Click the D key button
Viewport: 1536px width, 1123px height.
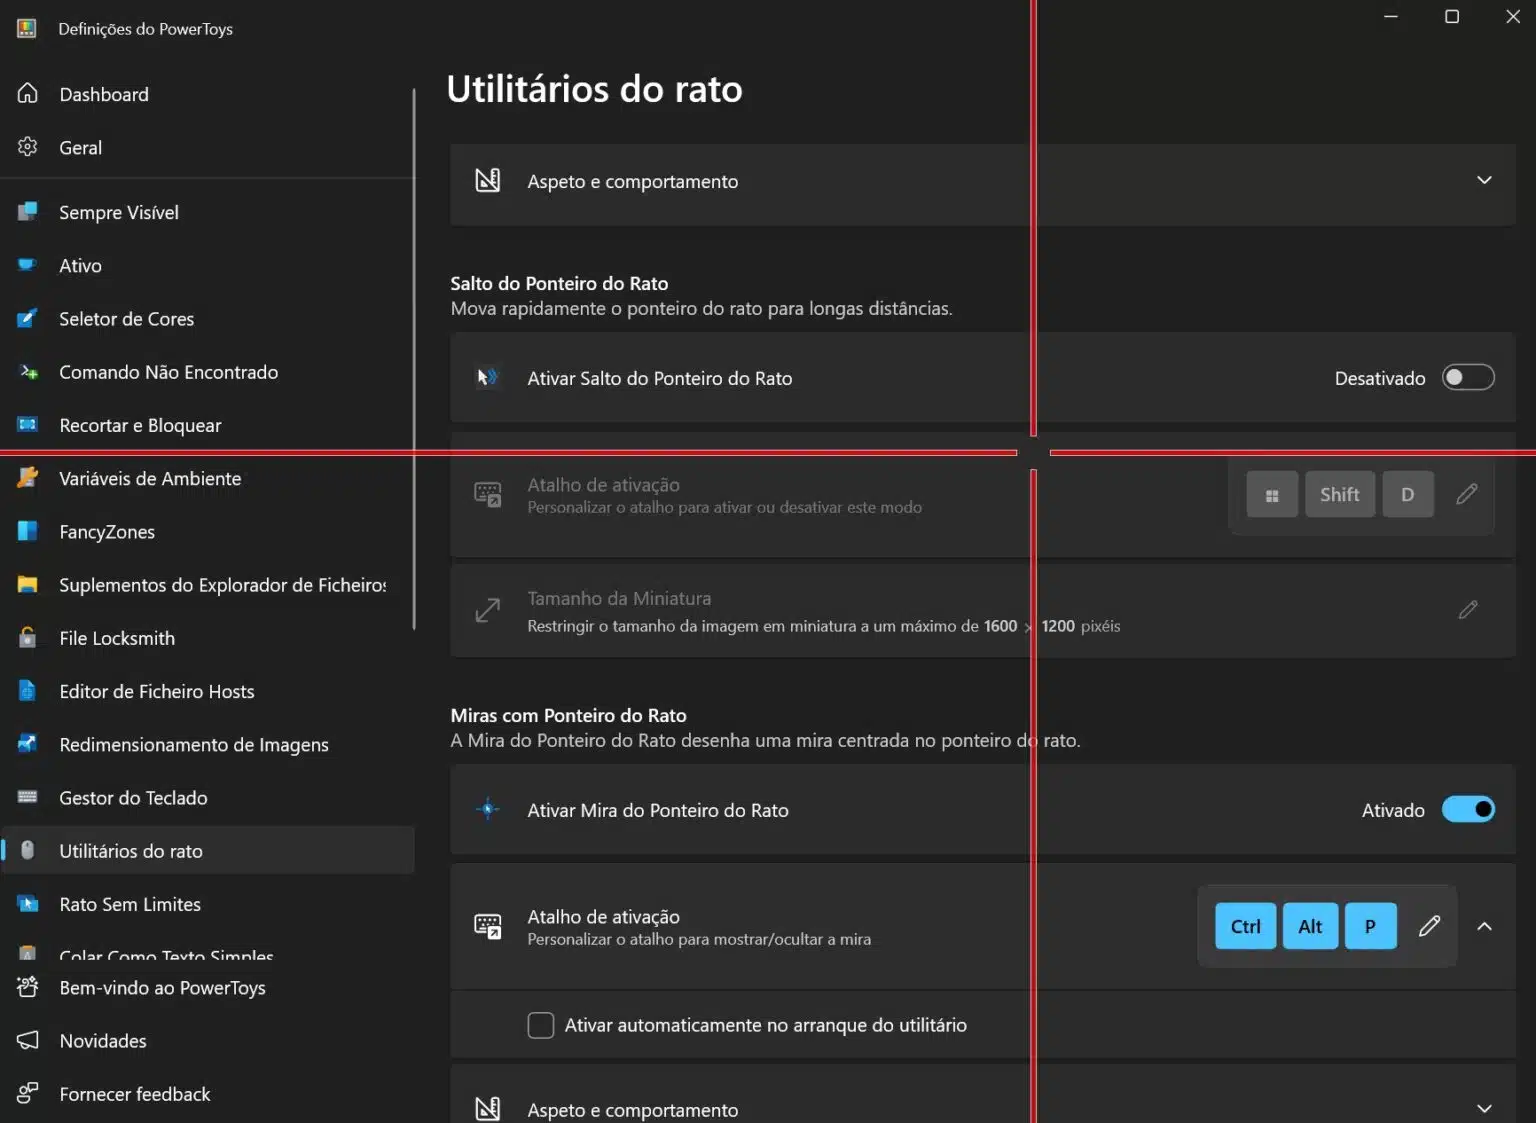[x=1408, y=494]
